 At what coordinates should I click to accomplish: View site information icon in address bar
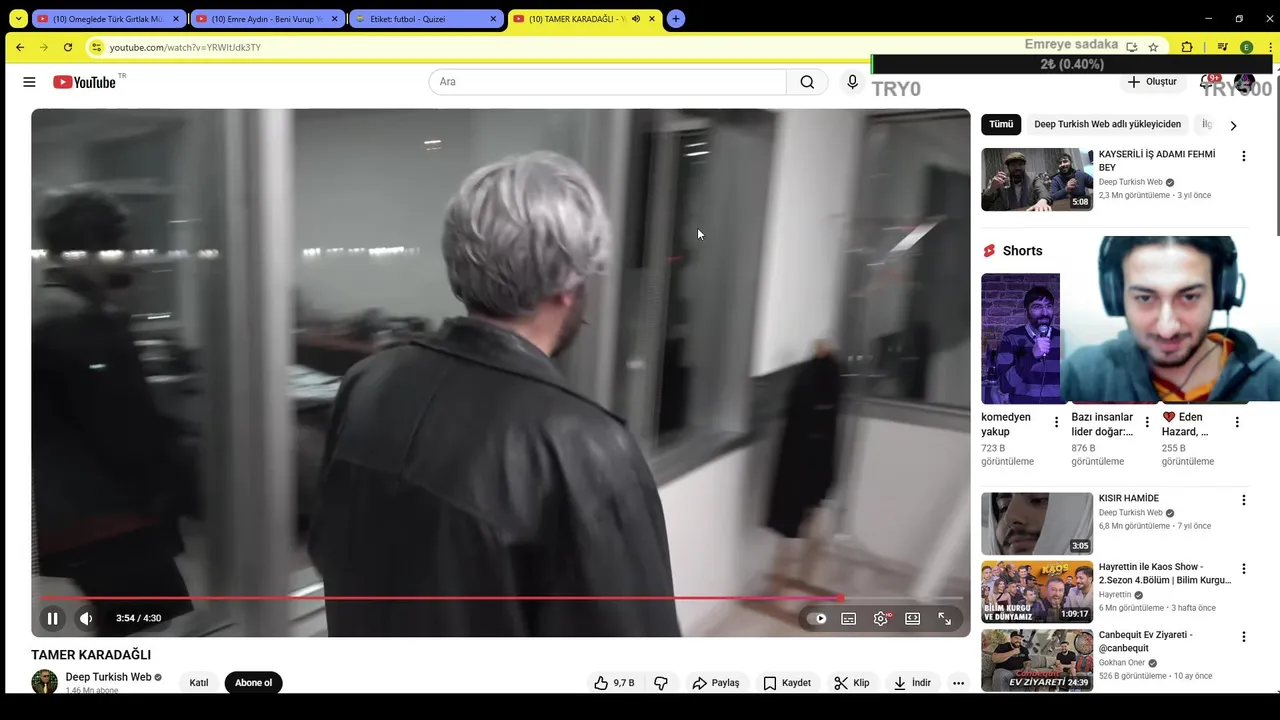click(96, 47)
